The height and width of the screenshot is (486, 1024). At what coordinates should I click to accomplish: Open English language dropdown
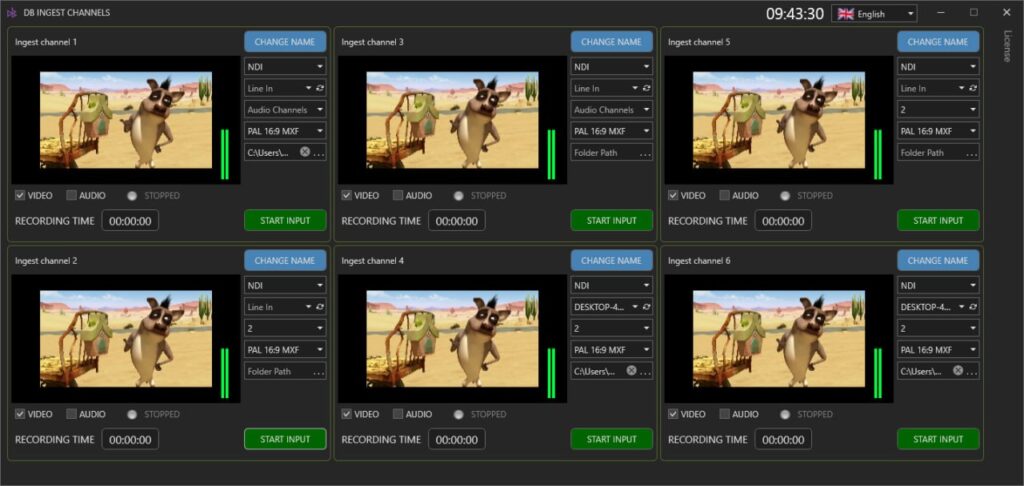[874, 14]
